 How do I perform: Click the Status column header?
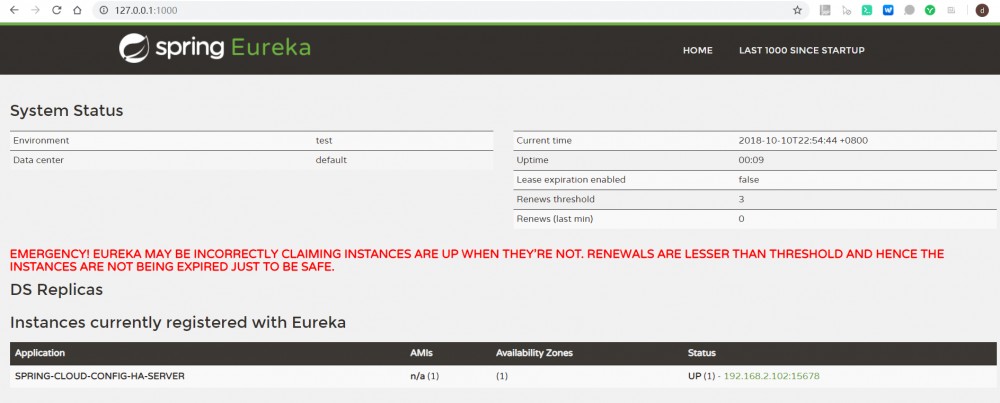pyautogui.click(x=702, y=353)
